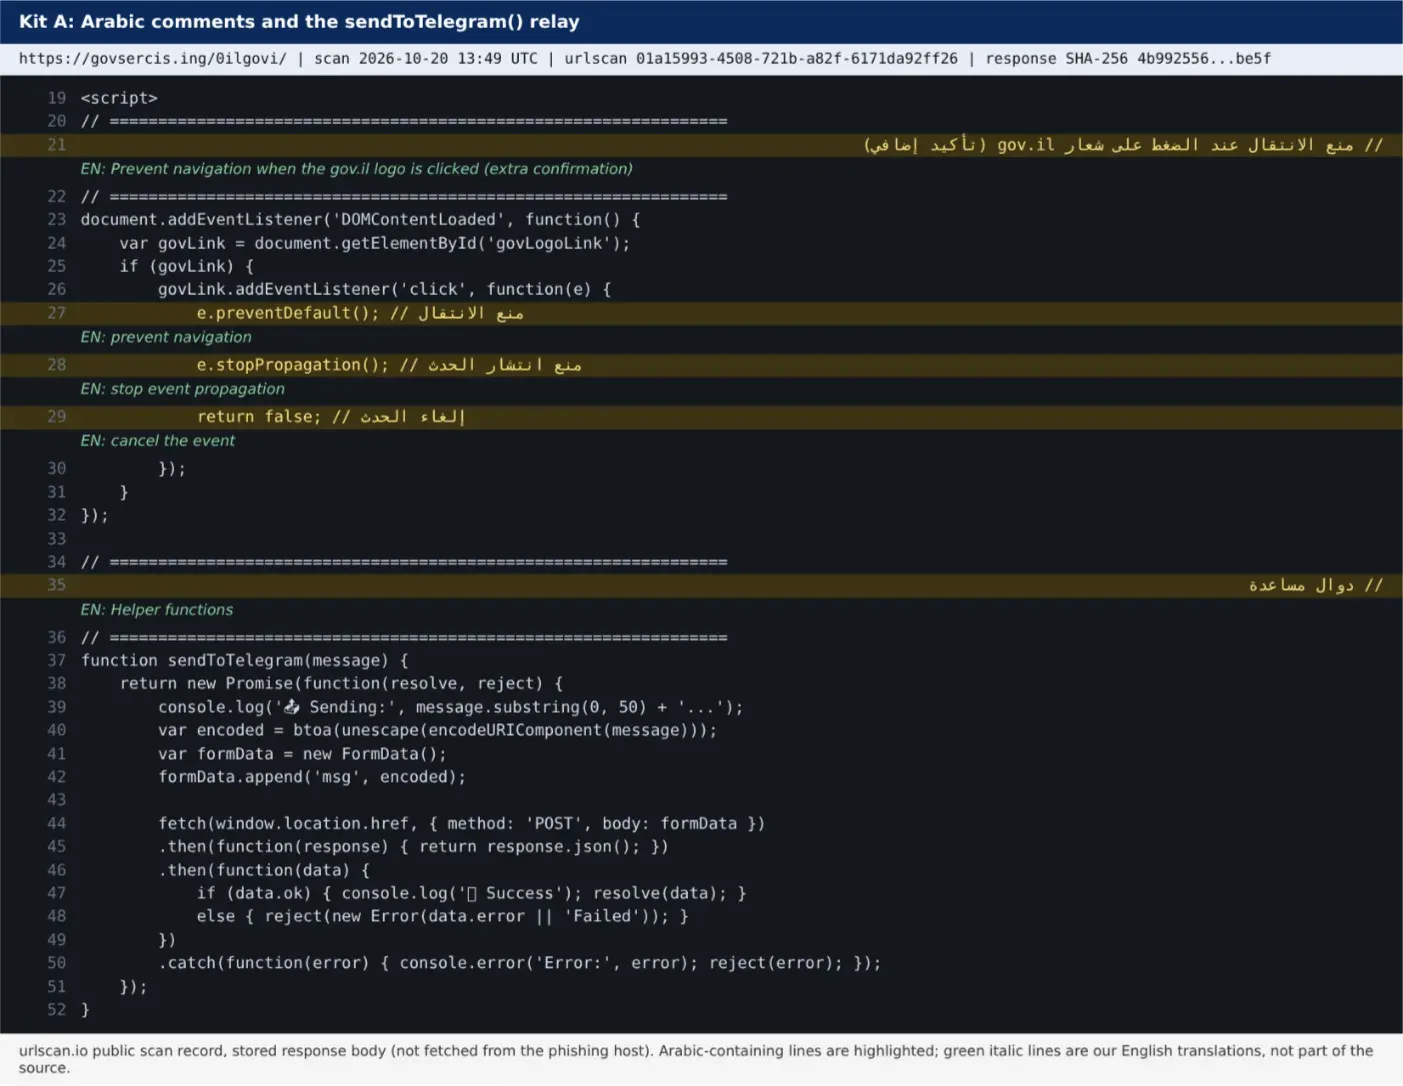Click the '.catch(function(error)' line
1403x1086 pixels.
(519, 963)
